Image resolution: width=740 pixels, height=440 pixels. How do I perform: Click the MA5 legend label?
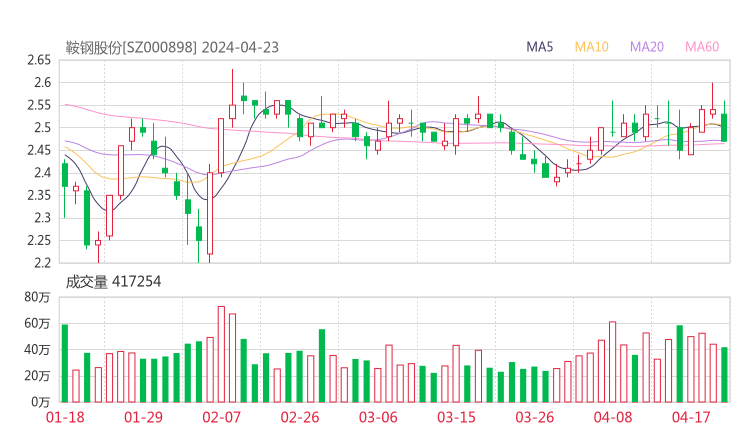539,47
